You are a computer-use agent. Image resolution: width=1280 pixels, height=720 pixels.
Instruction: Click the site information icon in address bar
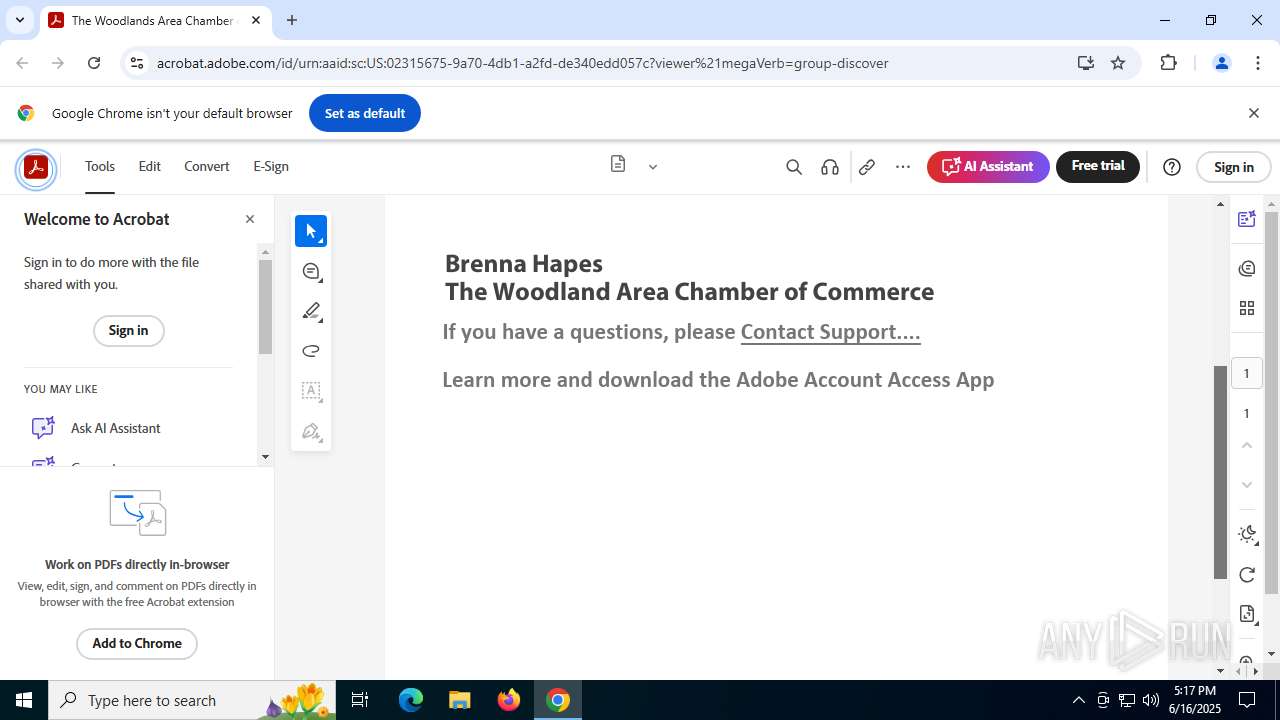(x=137, y=63)
